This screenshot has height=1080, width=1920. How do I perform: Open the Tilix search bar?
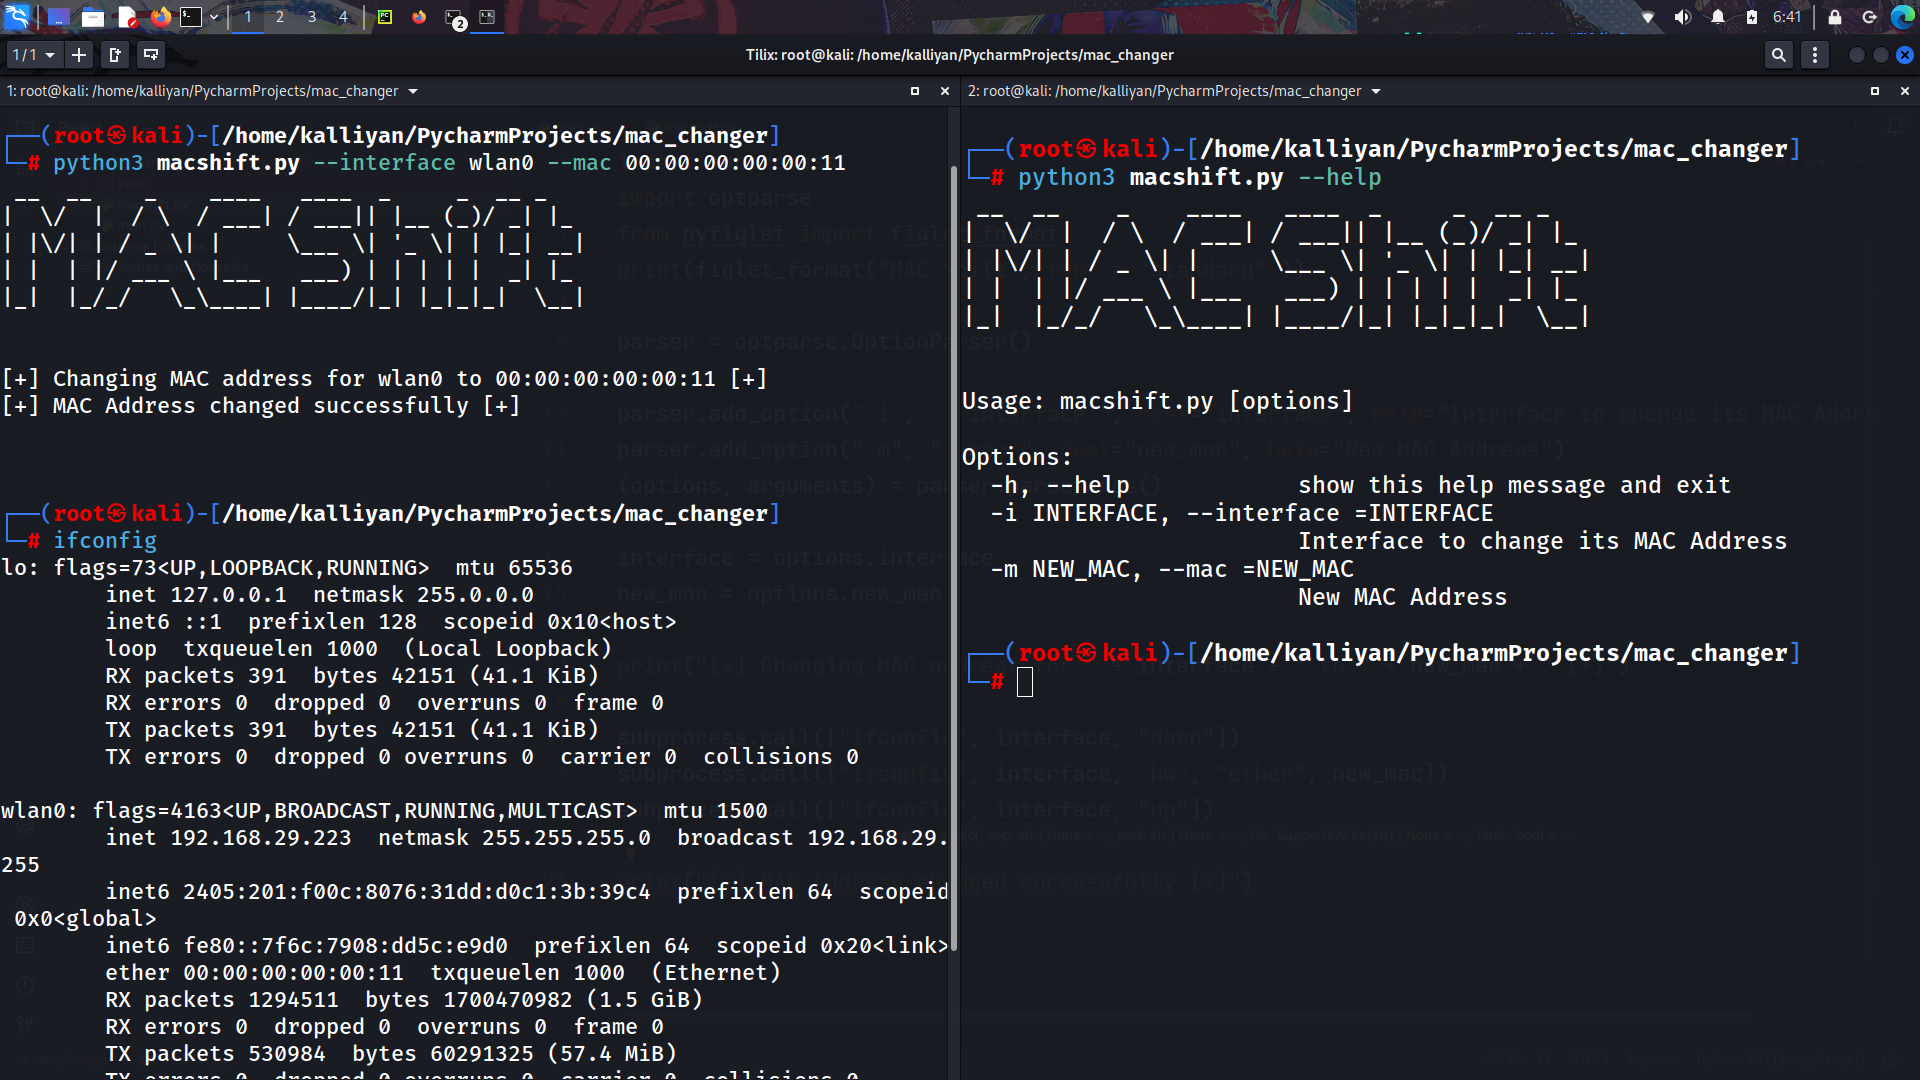(x=1780, y=55)
